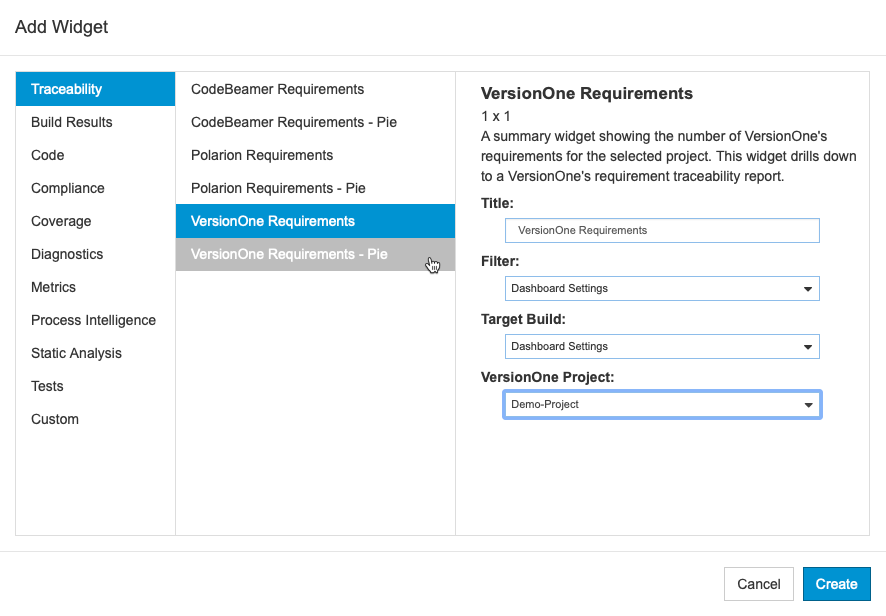This screenshot has width=886, height=616.
Task: Open the Process Intelligence category
Action: (95, 320)
